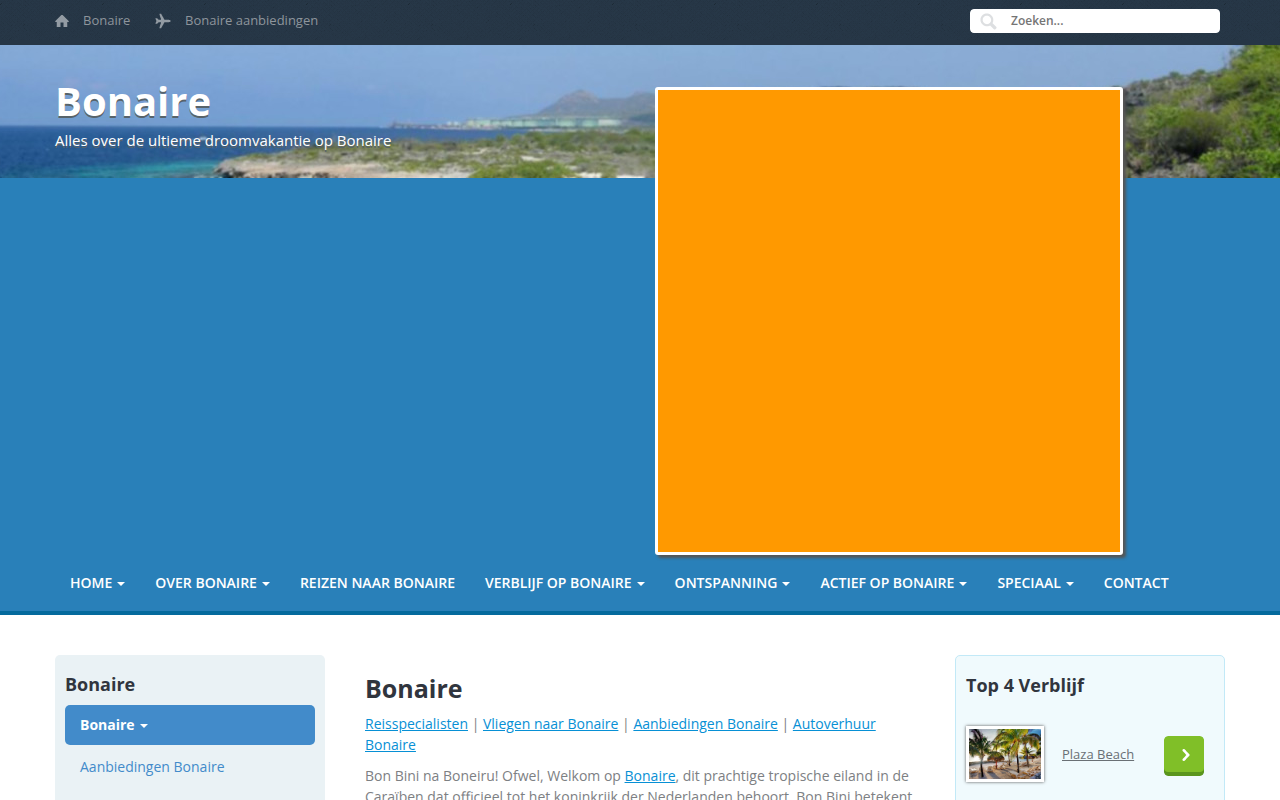Follow the Reisspecialisten link
This screenshot has height=800, width=1280.
[x=416, y=724]
